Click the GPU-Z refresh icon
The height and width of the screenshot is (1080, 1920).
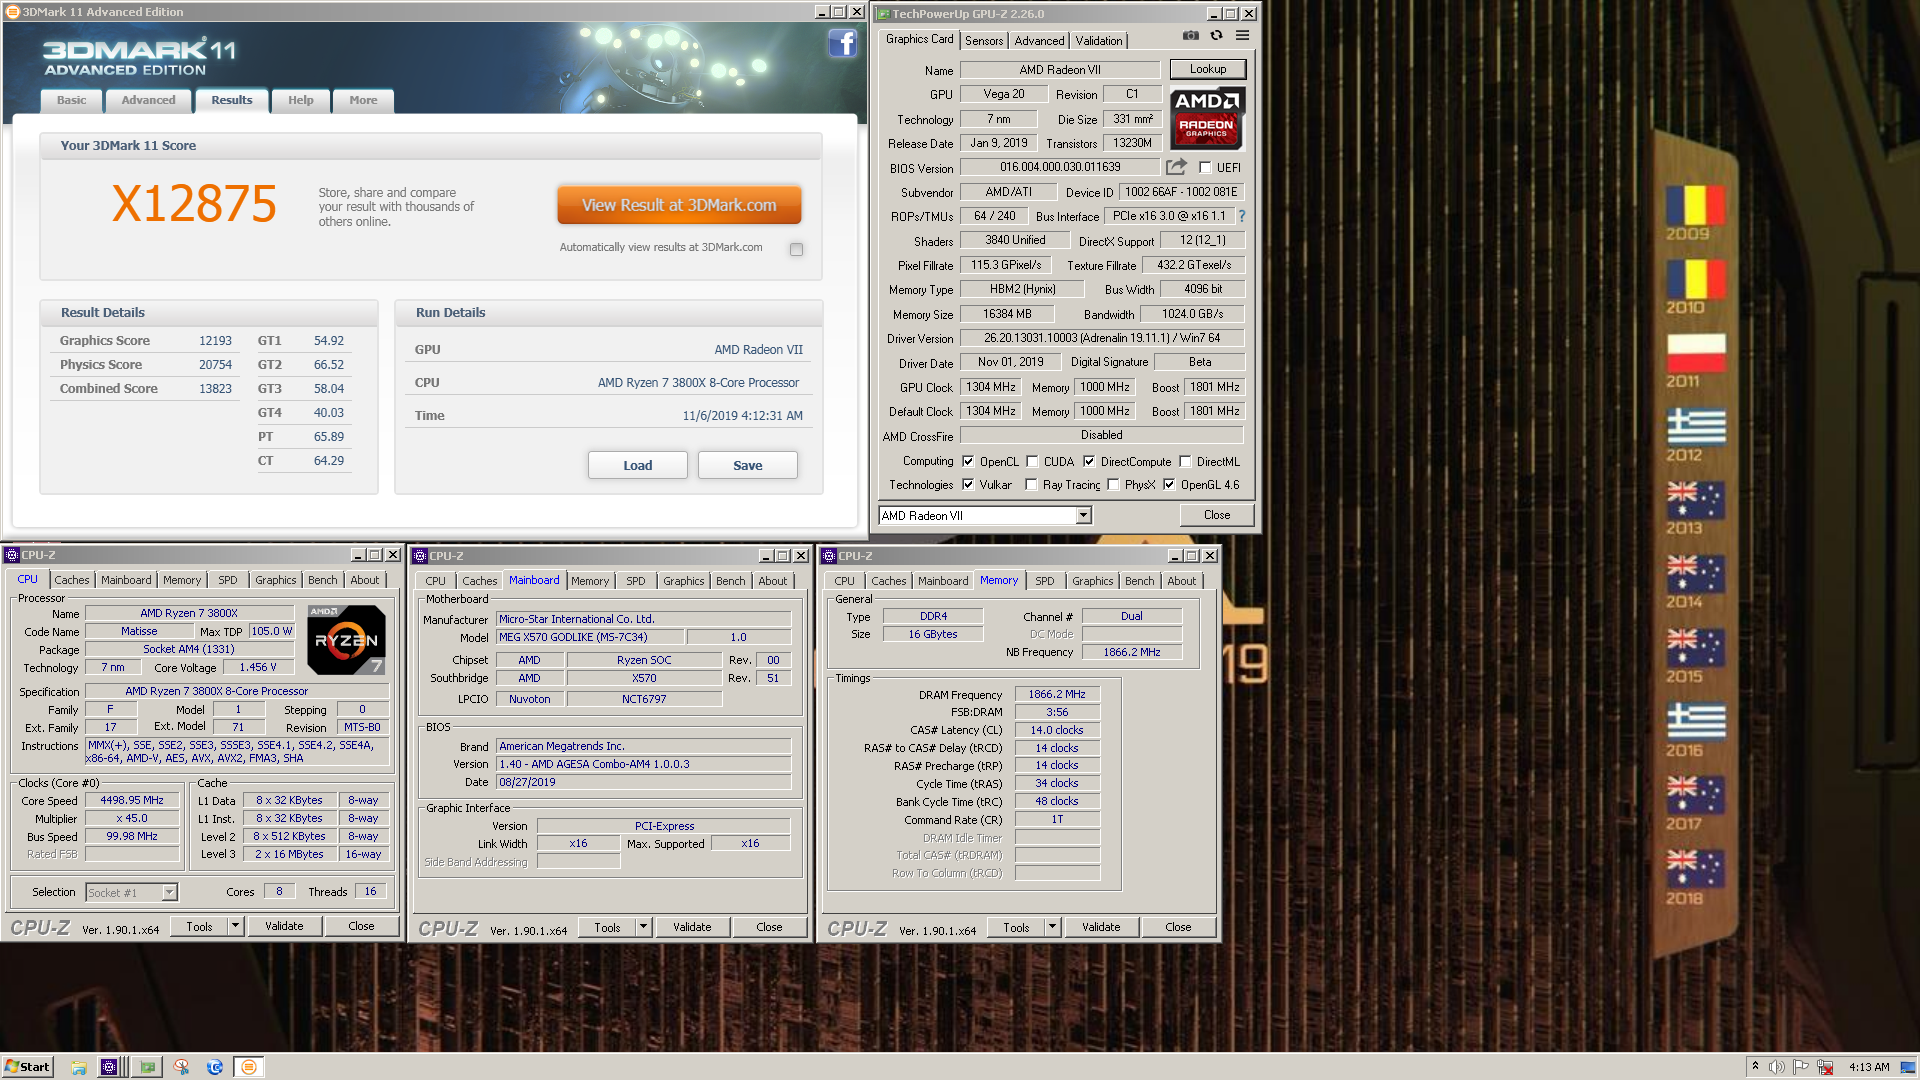[x=1216, y=35]
